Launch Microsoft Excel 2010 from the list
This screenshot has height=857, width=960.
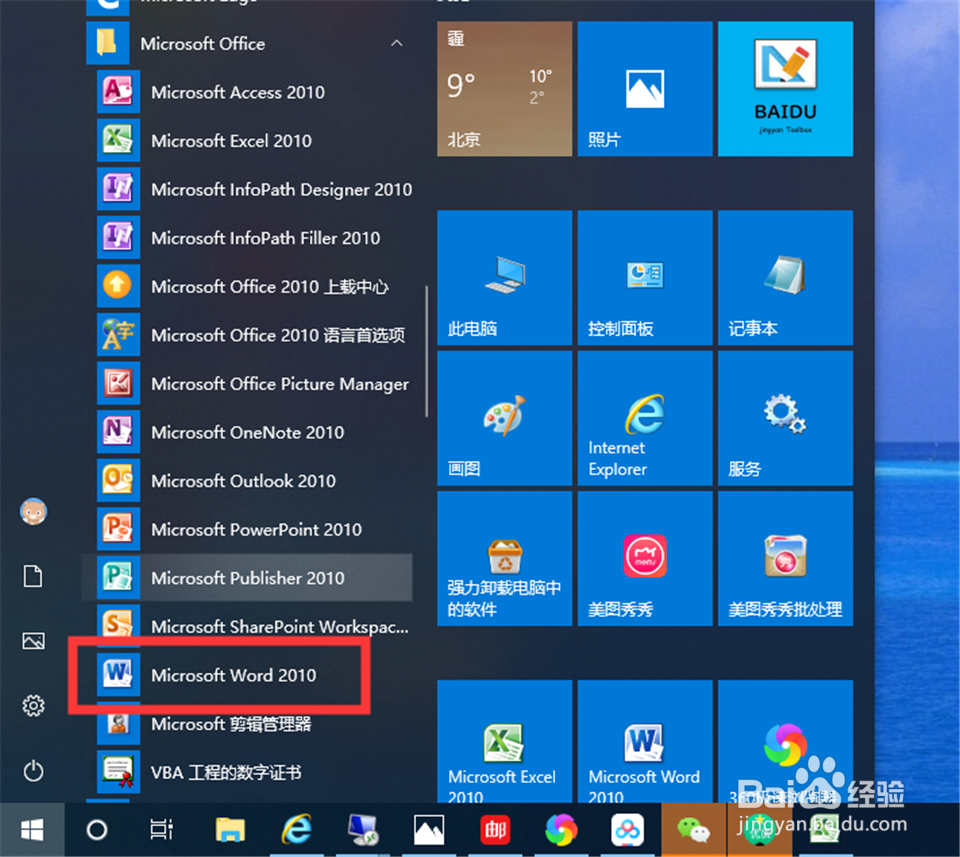point(248,141)
